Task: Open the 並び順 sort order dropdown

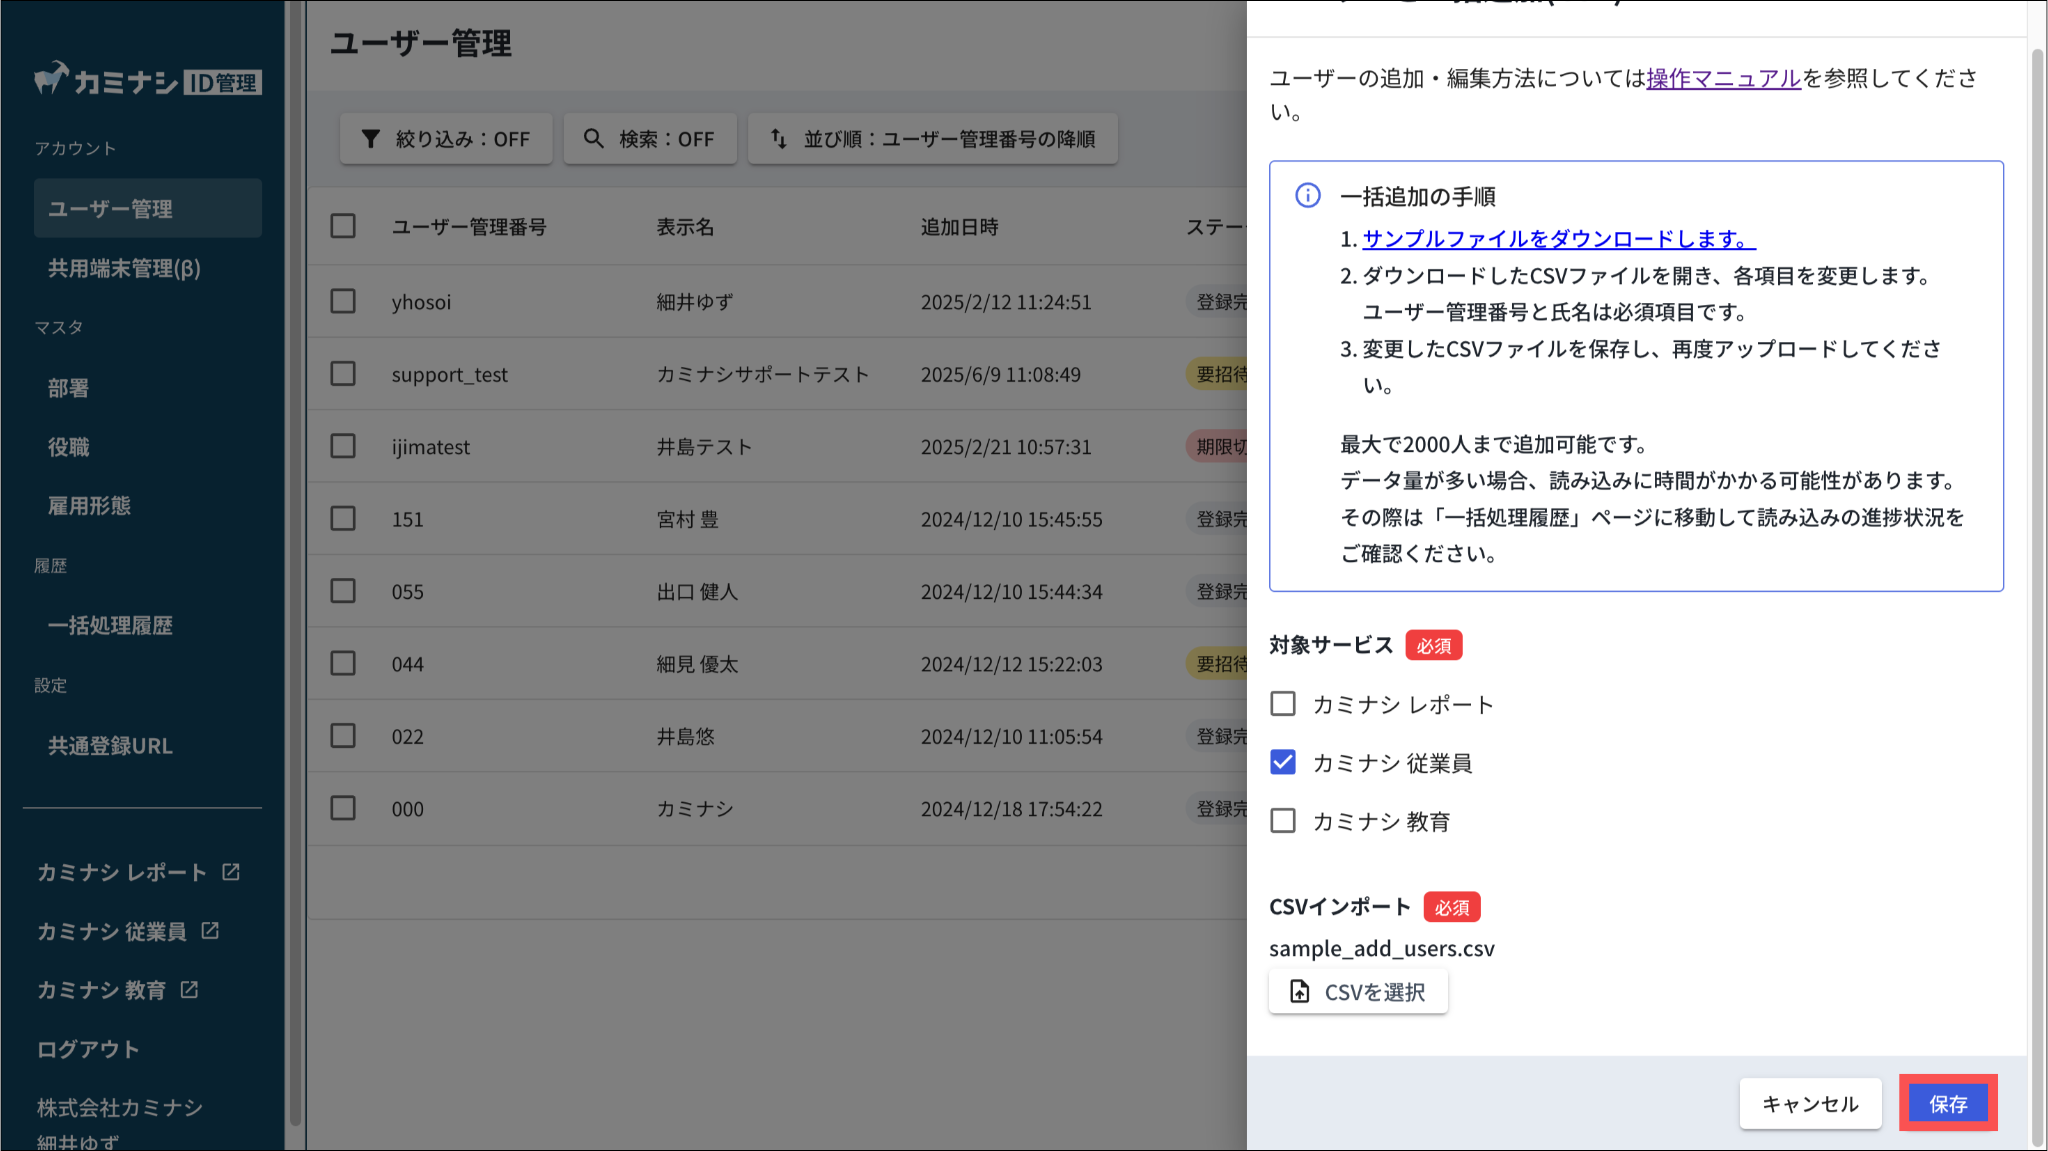Action: 933,139
